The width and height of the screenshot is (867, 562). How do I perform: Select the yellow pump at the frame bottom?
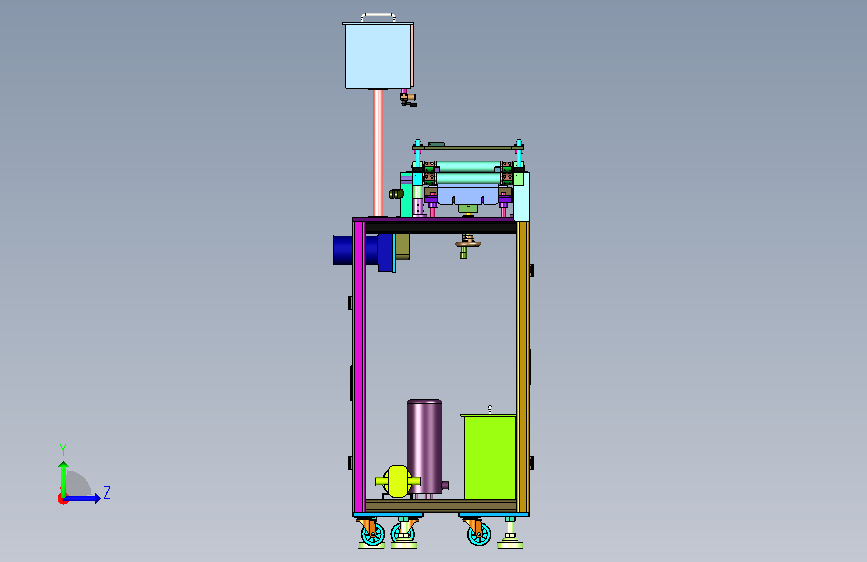pos(398,481)
